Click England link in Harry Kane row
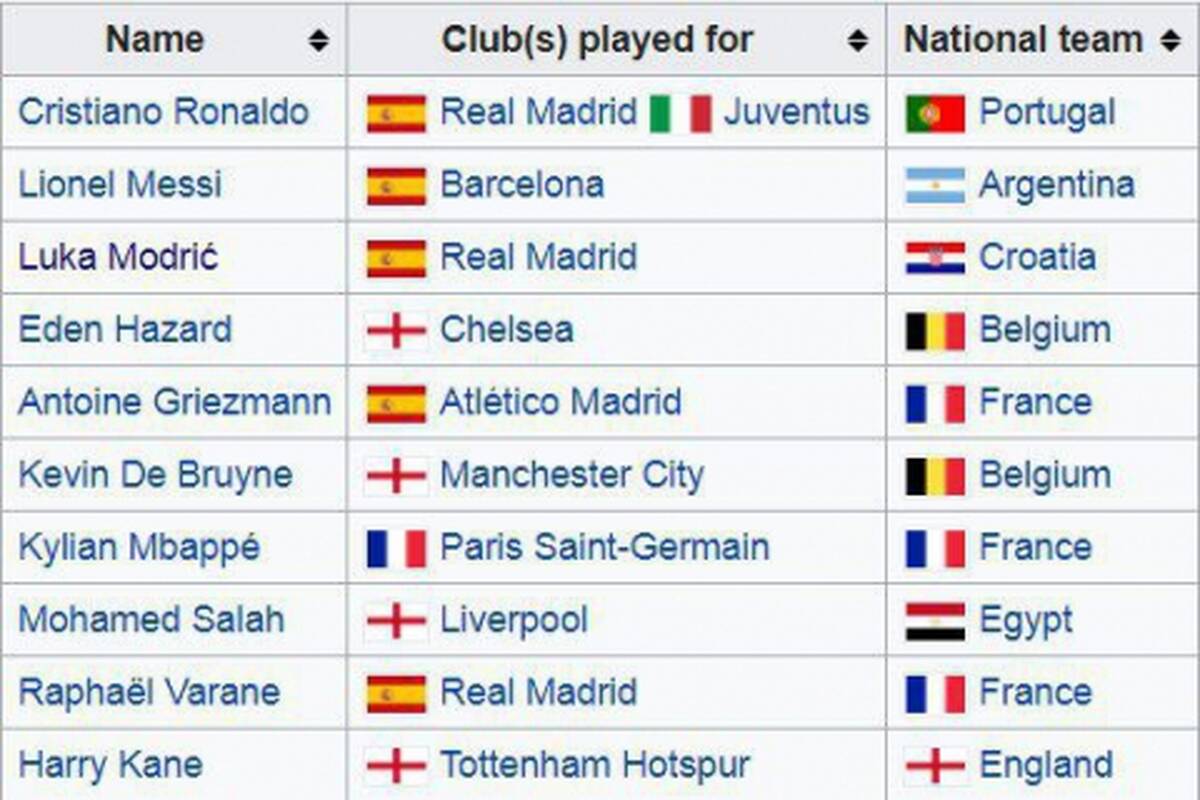 coord(1046,766)
